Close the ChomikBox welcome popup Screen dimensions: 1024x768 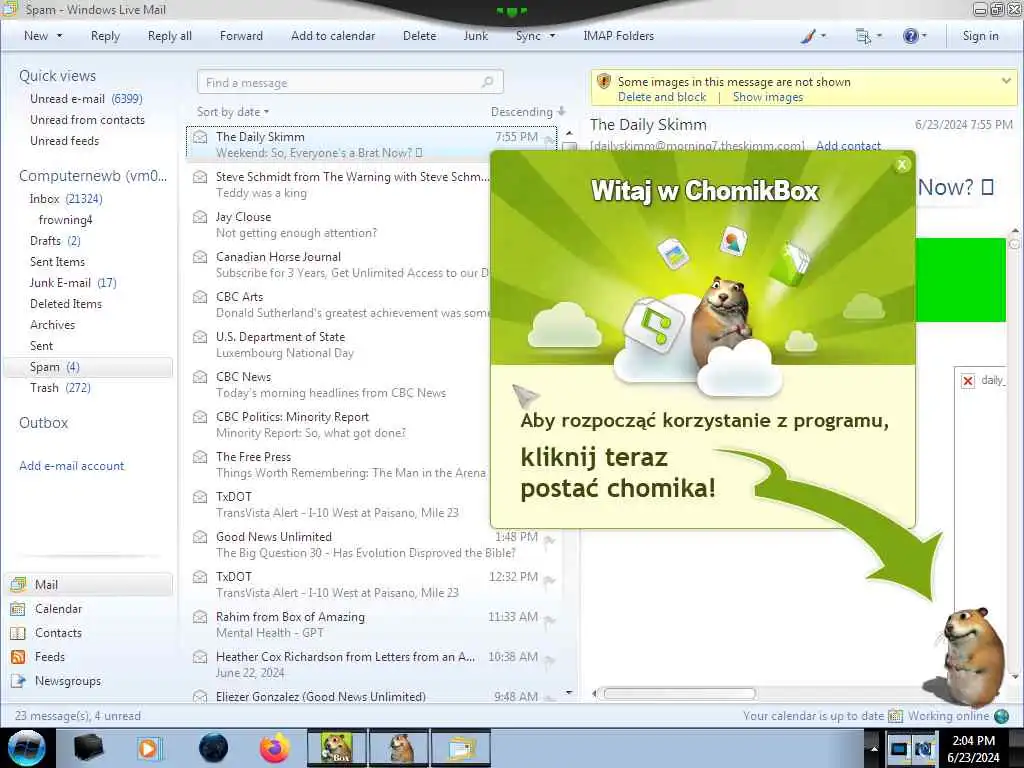click(x=902, y=165)
